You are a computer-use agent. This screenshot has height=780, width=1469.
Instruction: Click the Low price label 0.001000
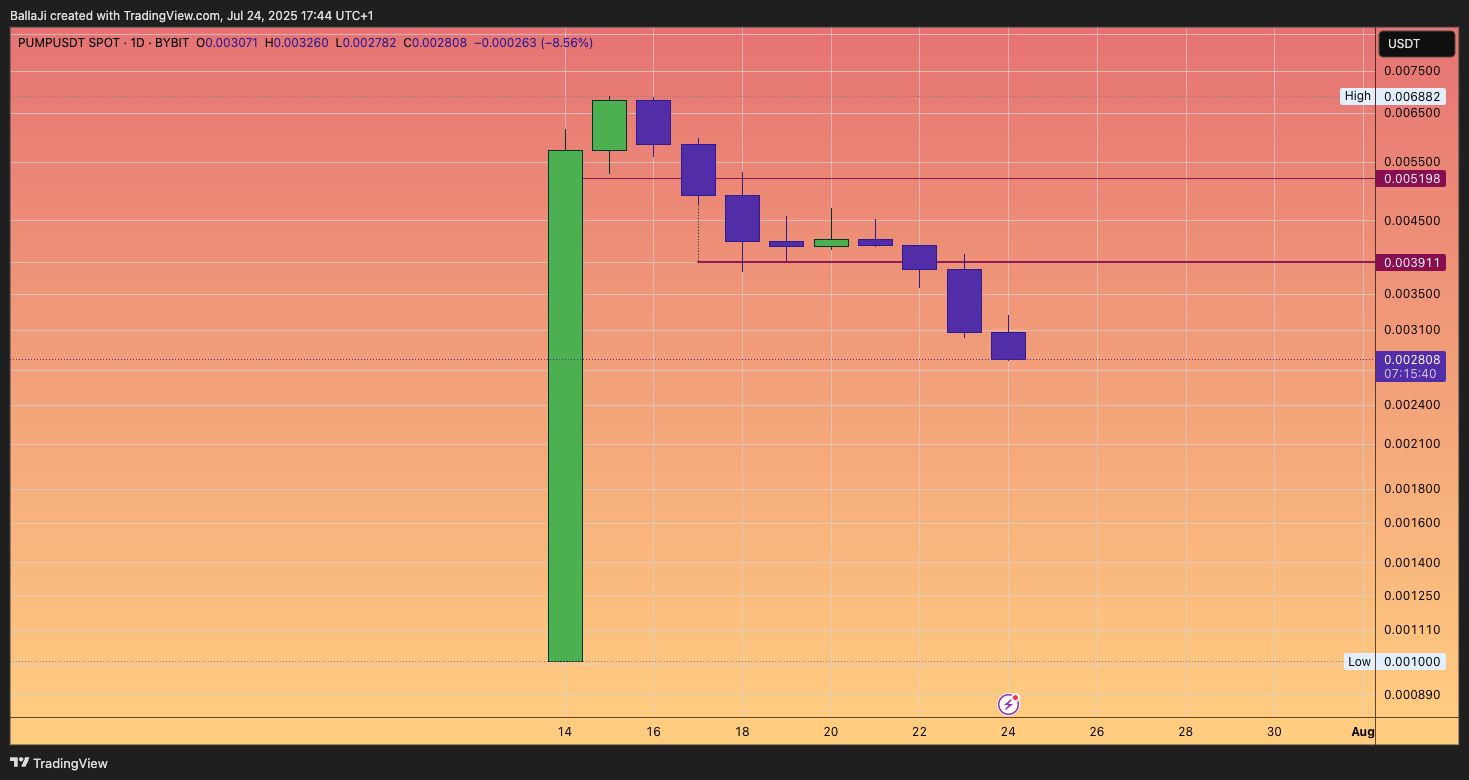pyautogui.click(x=1412, y=662)
